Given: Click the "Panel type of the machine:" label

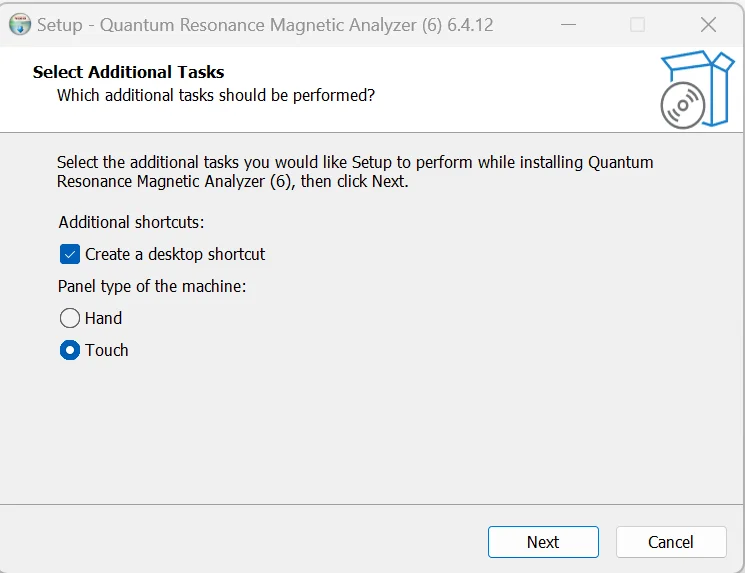Looking at the screenshot, I should click(152, 286).
